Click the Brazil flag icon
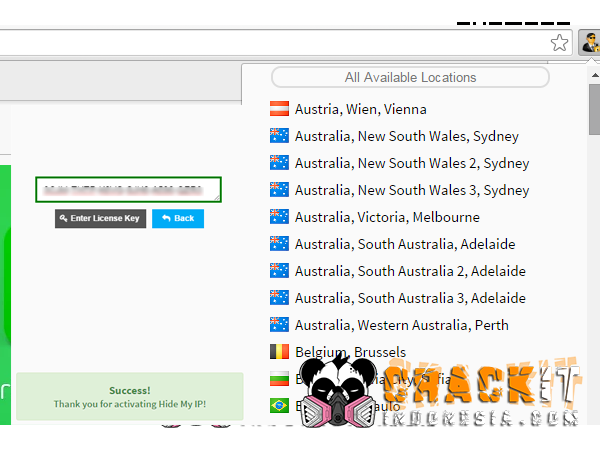600x450 pixels. point(279,406)
